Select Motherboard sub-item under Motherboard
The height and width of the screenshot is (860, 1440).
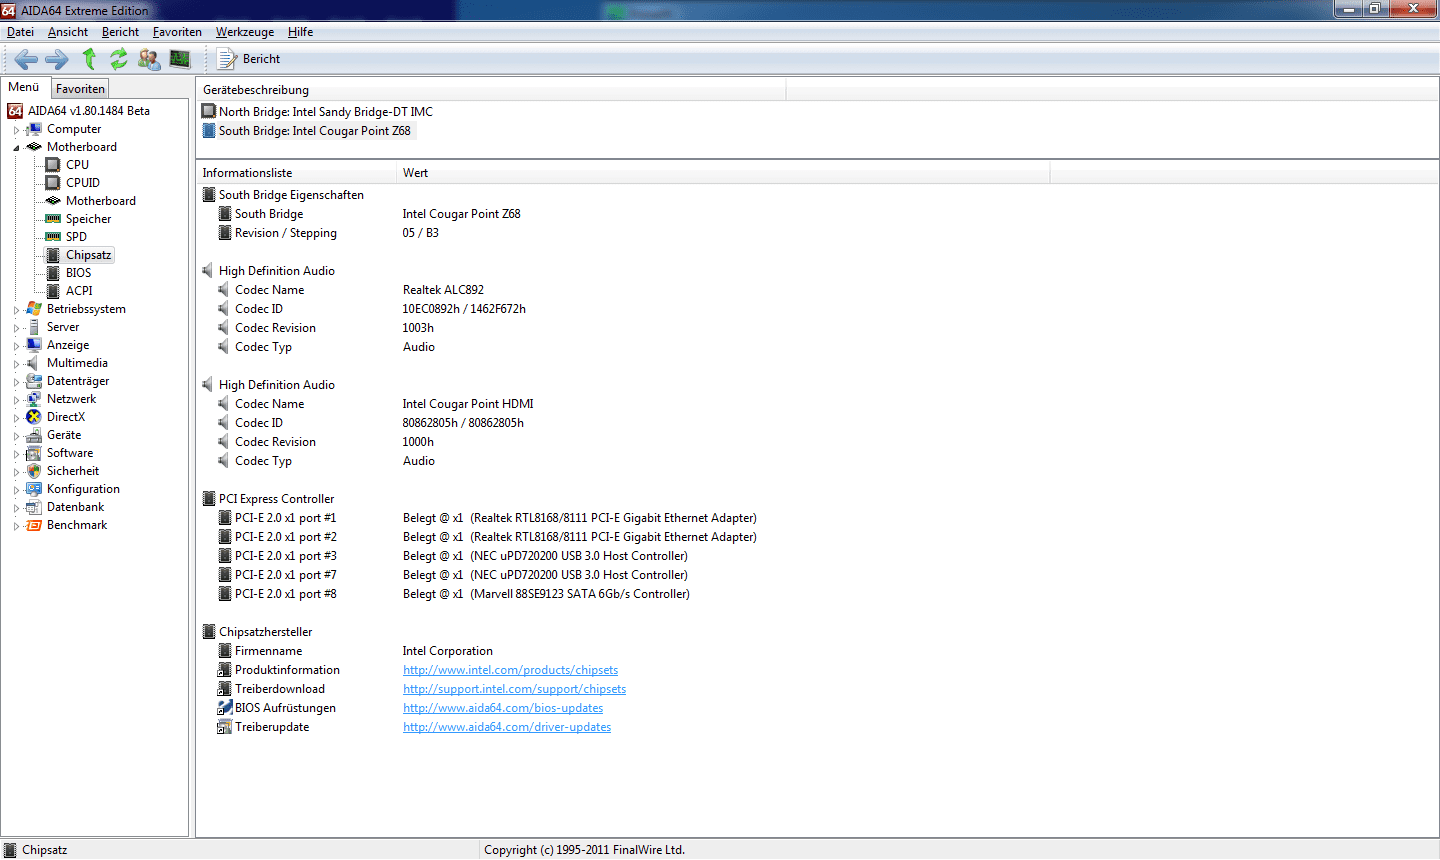click(100, 201)
